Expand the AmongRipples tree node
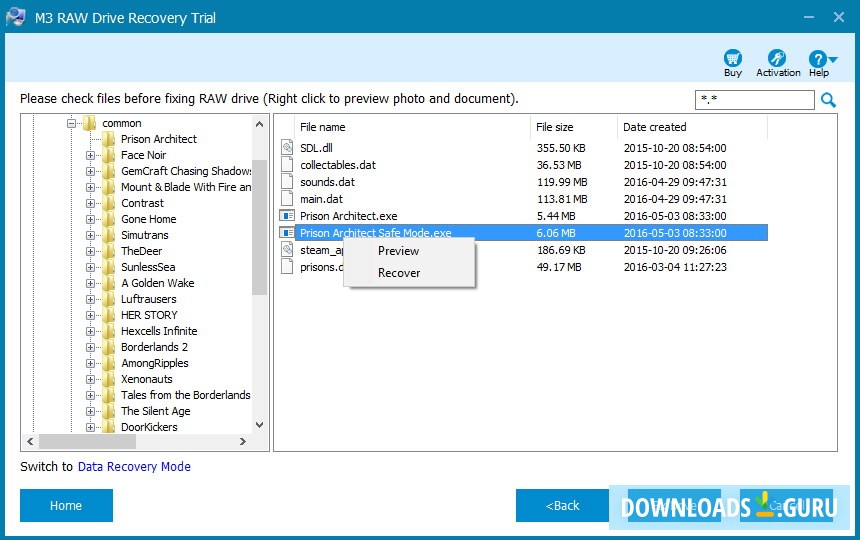The height and width of the screenshot is (540, 860). [x=90, y=363]
